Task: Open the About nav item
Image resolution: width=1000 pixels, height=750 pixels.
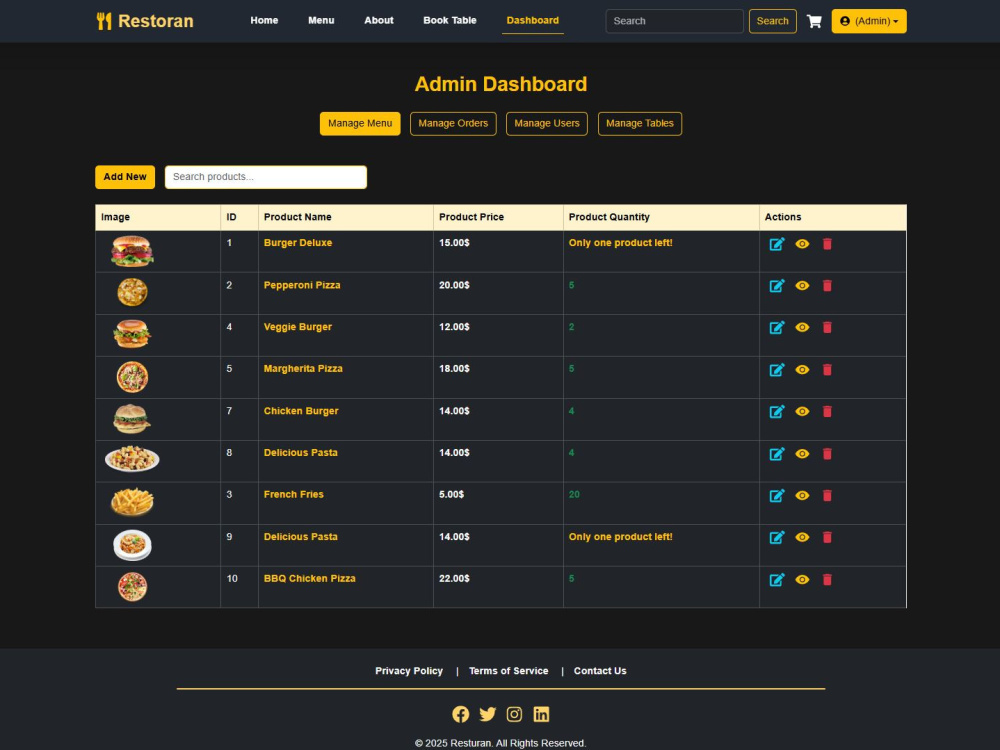Action: pyautogui.click(x=379, y=20)
